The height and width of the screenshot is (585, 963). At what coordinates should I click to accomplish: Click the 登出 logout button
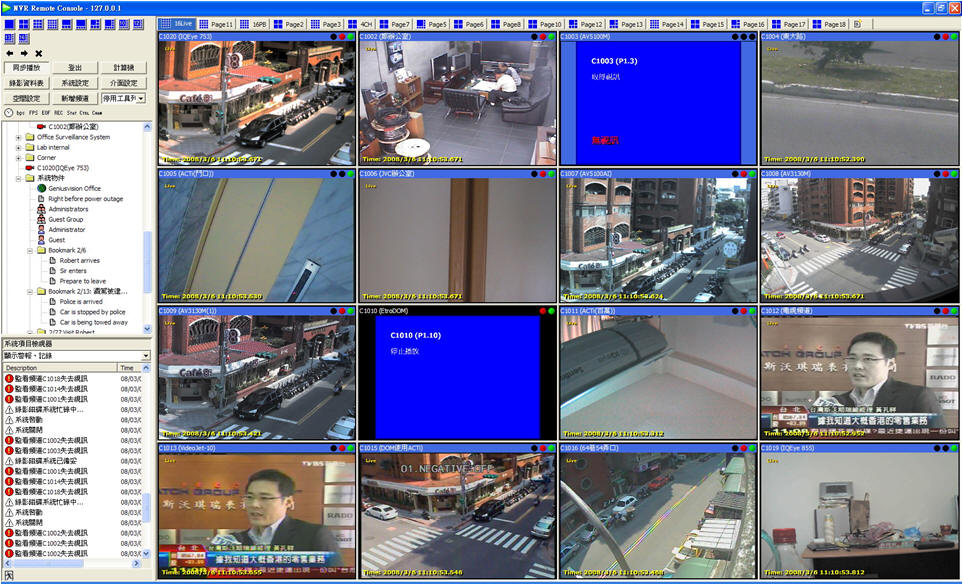coord(75,67)
